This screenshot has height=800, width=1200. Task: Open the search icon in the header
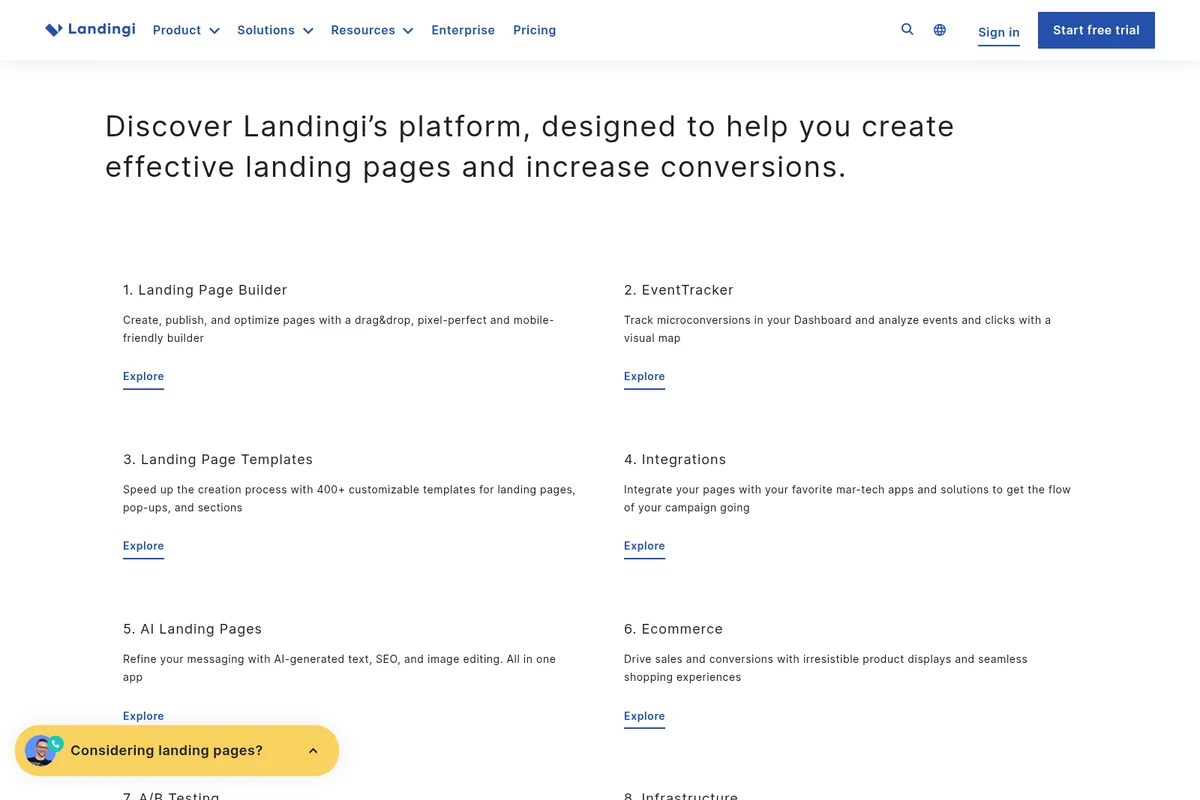point(907,29)
